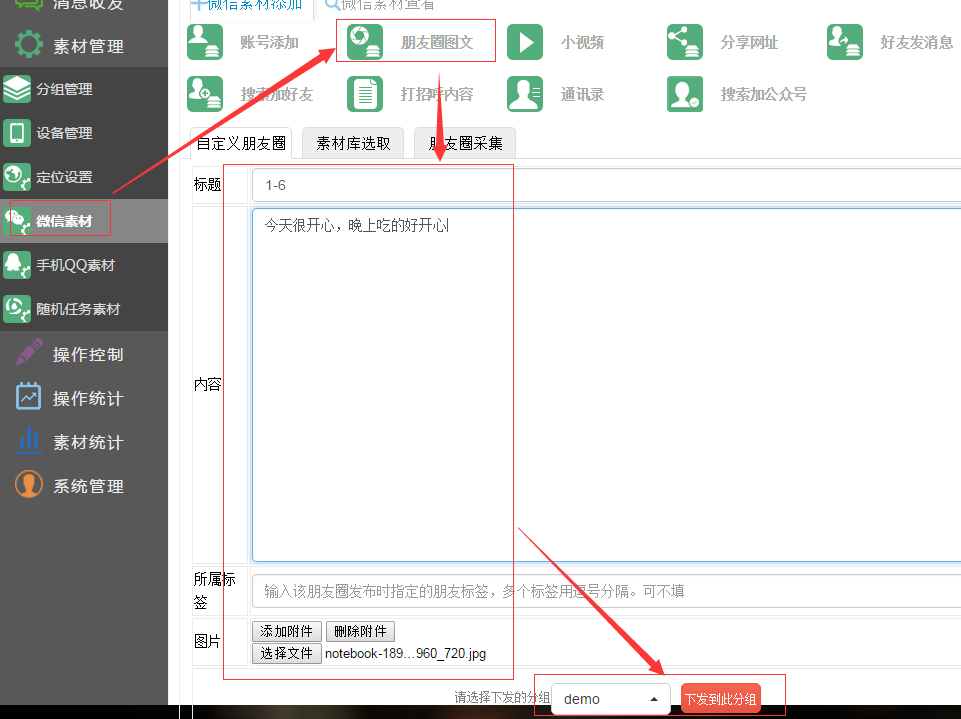Open 好友发消息 icon
This screenshot has height=719, width=961.
(845, 42)
